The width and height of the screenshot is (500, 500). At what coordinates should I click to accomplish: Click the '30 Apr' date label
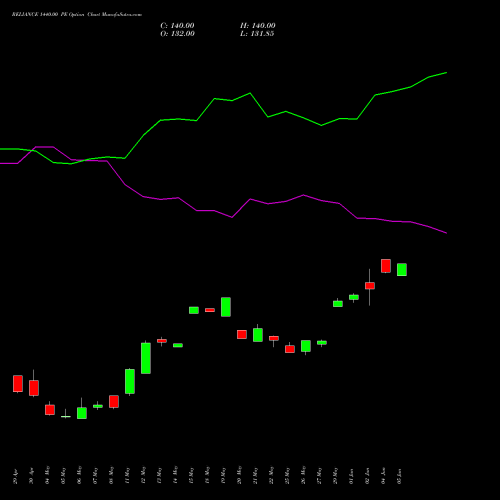point(31,476)
